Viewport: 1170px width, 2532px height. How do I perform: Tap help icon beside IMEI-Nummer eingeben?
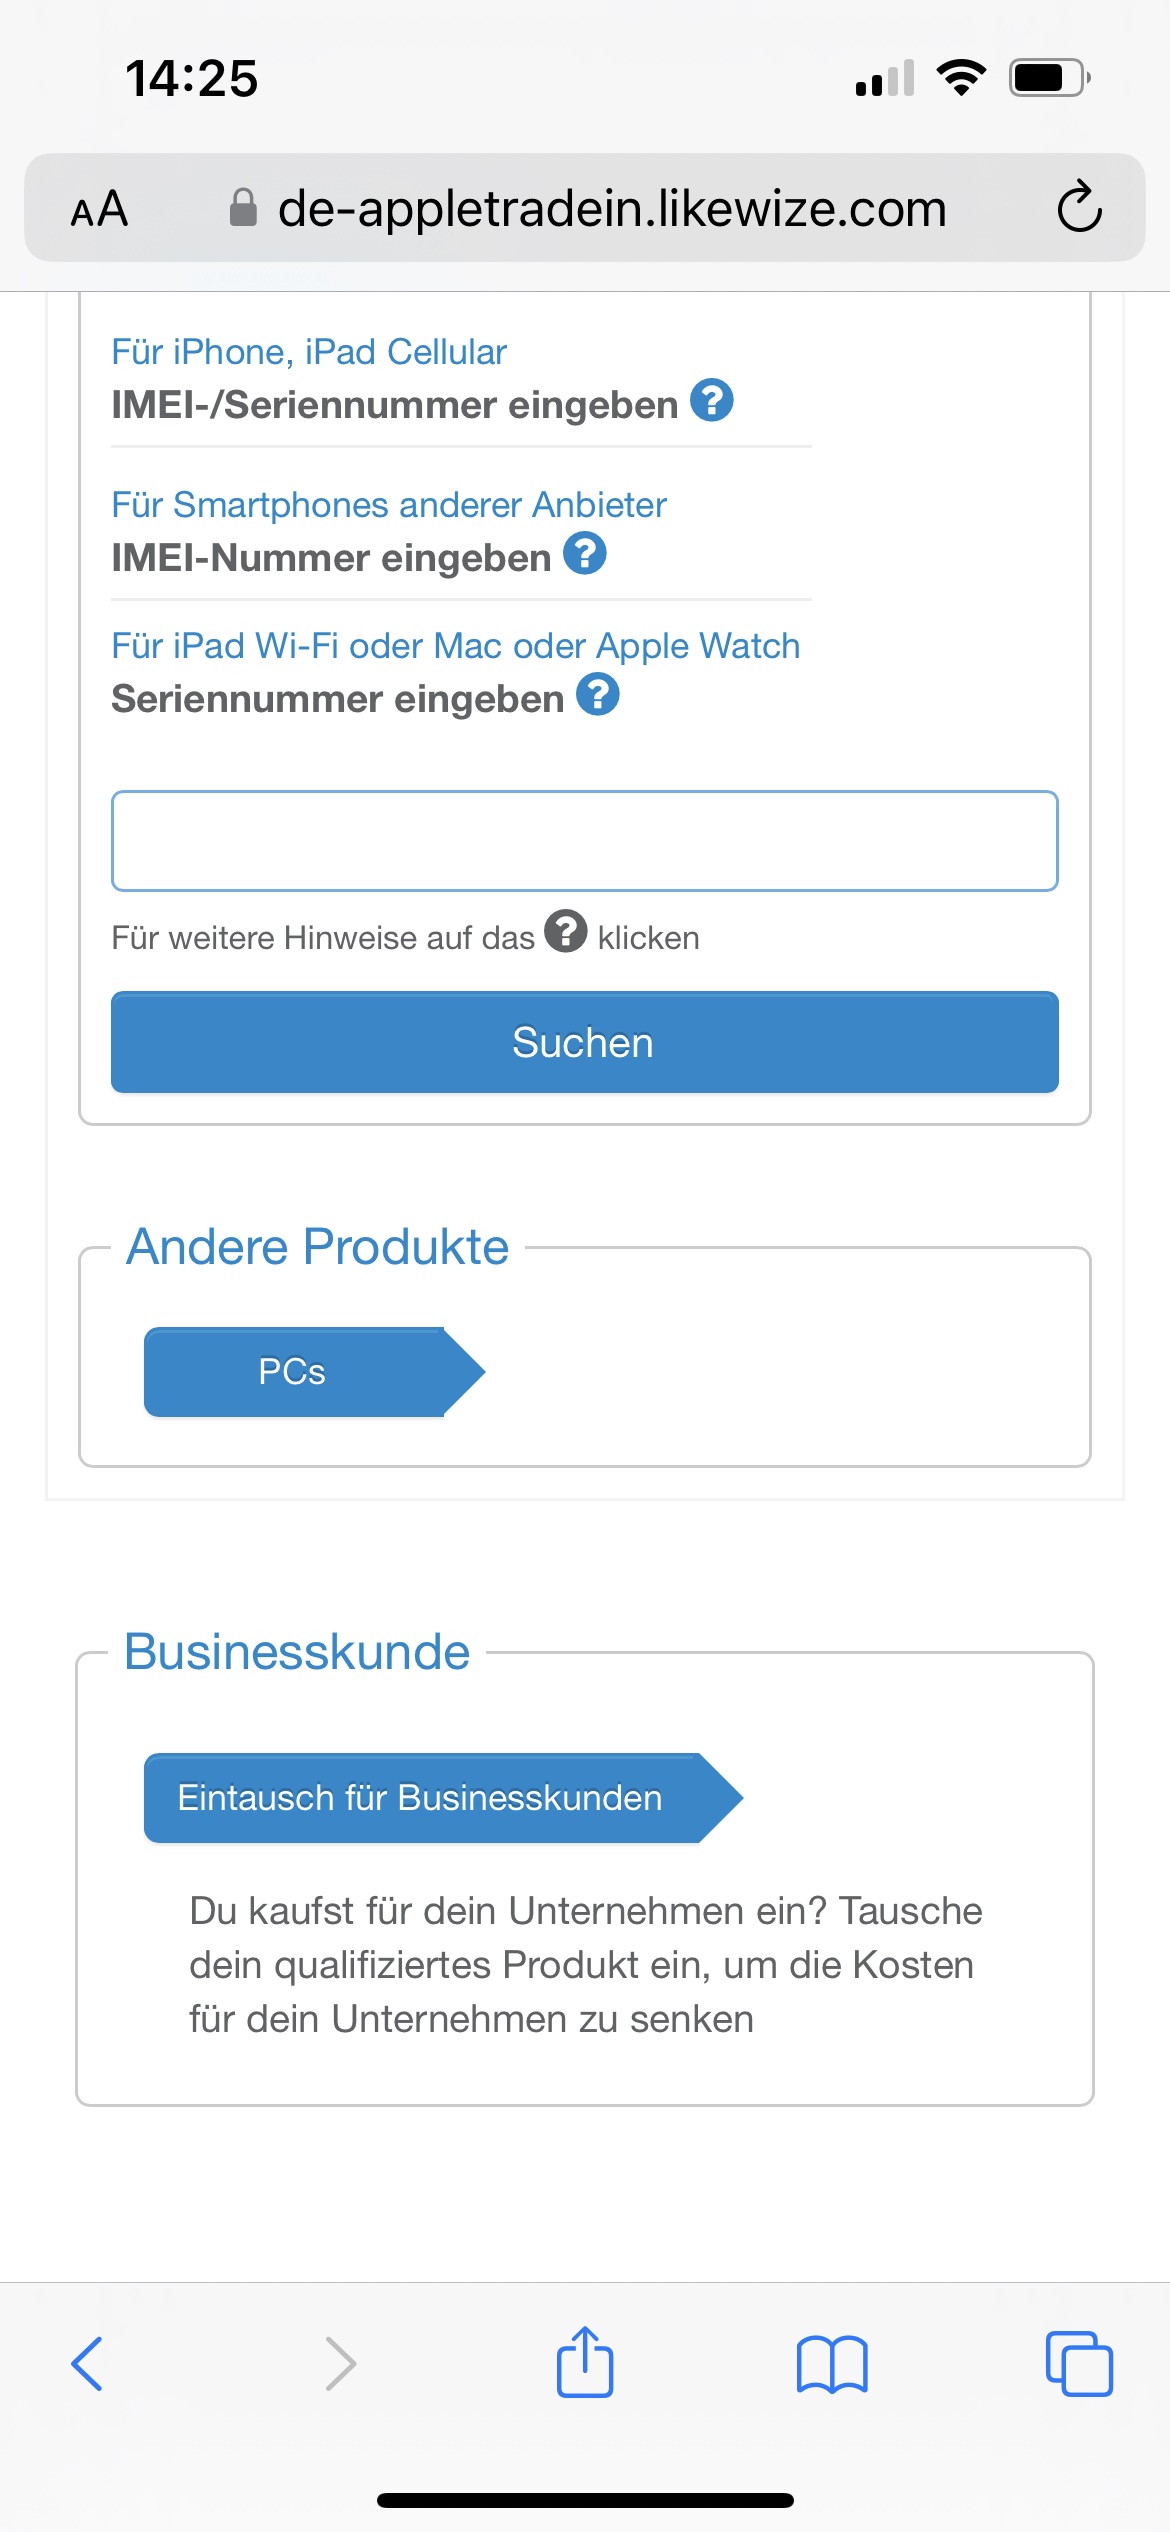point(585,554)
